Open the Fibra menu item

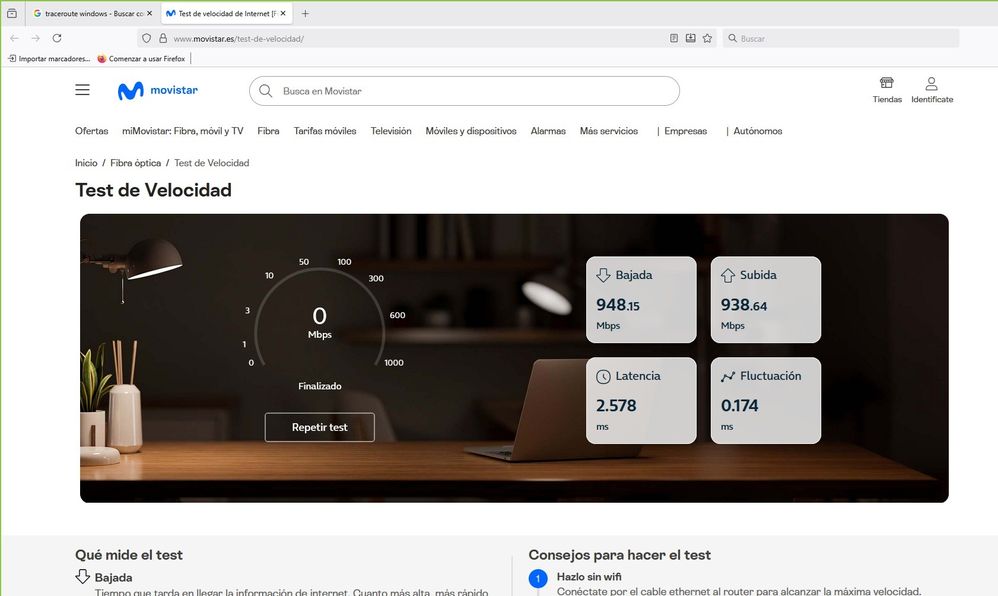point(268,131)
